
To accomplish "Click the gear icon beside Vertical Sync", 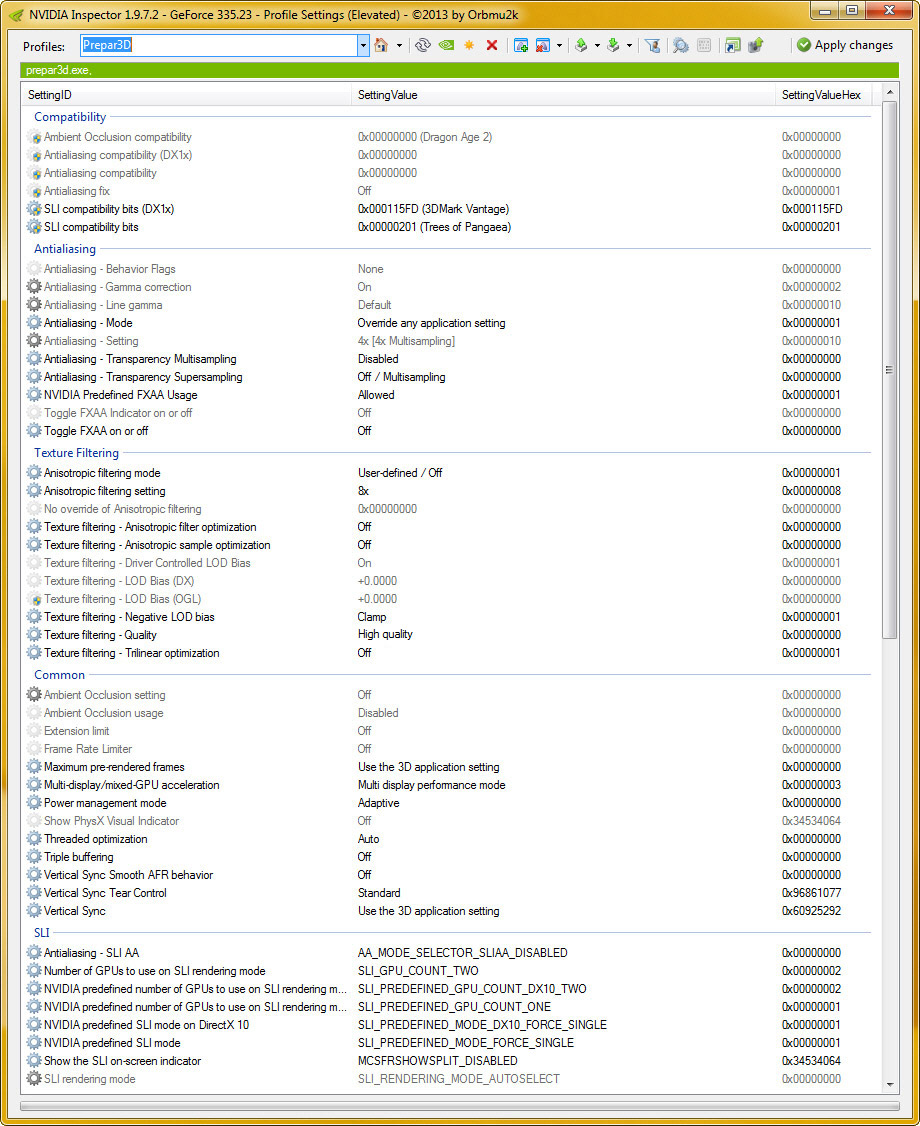I will pos(35,911).
